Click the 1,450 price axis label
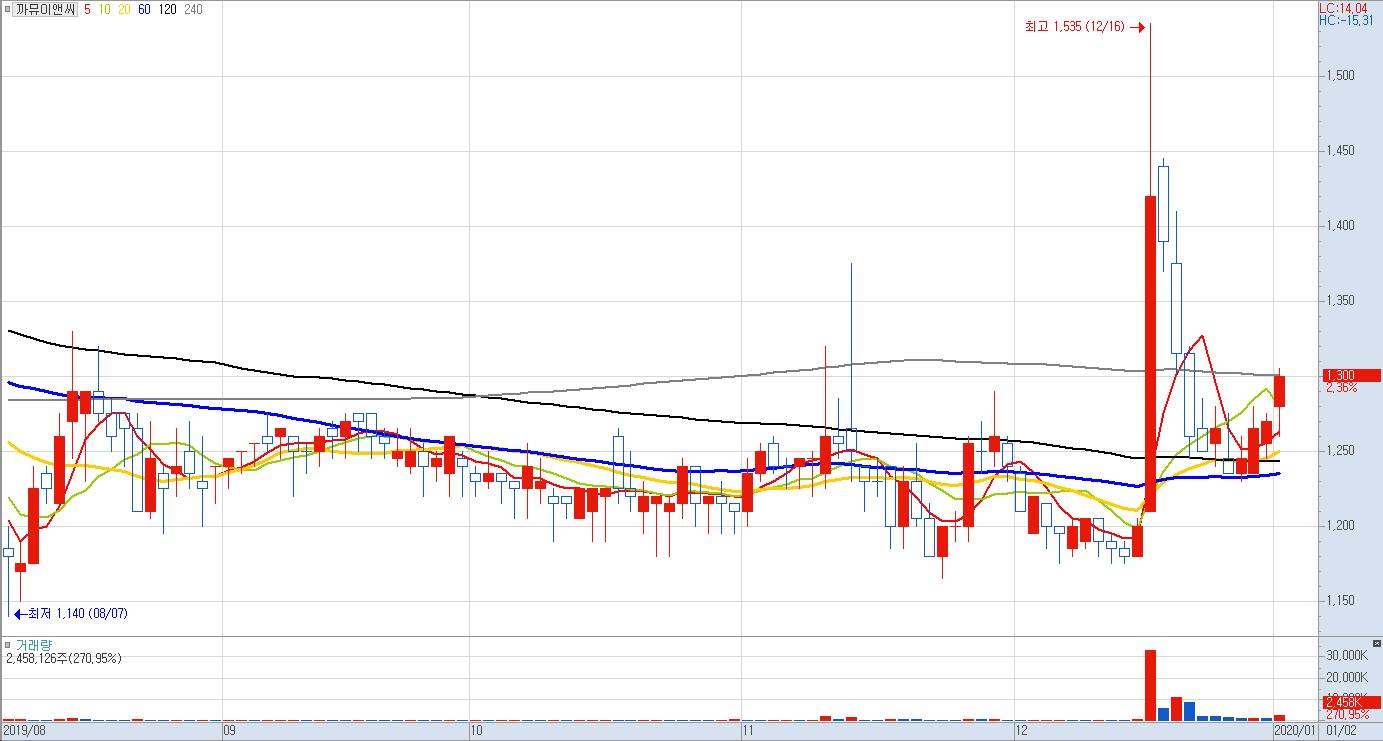The width and height of the screenshot is (1383, 741). click(1341, 151)
